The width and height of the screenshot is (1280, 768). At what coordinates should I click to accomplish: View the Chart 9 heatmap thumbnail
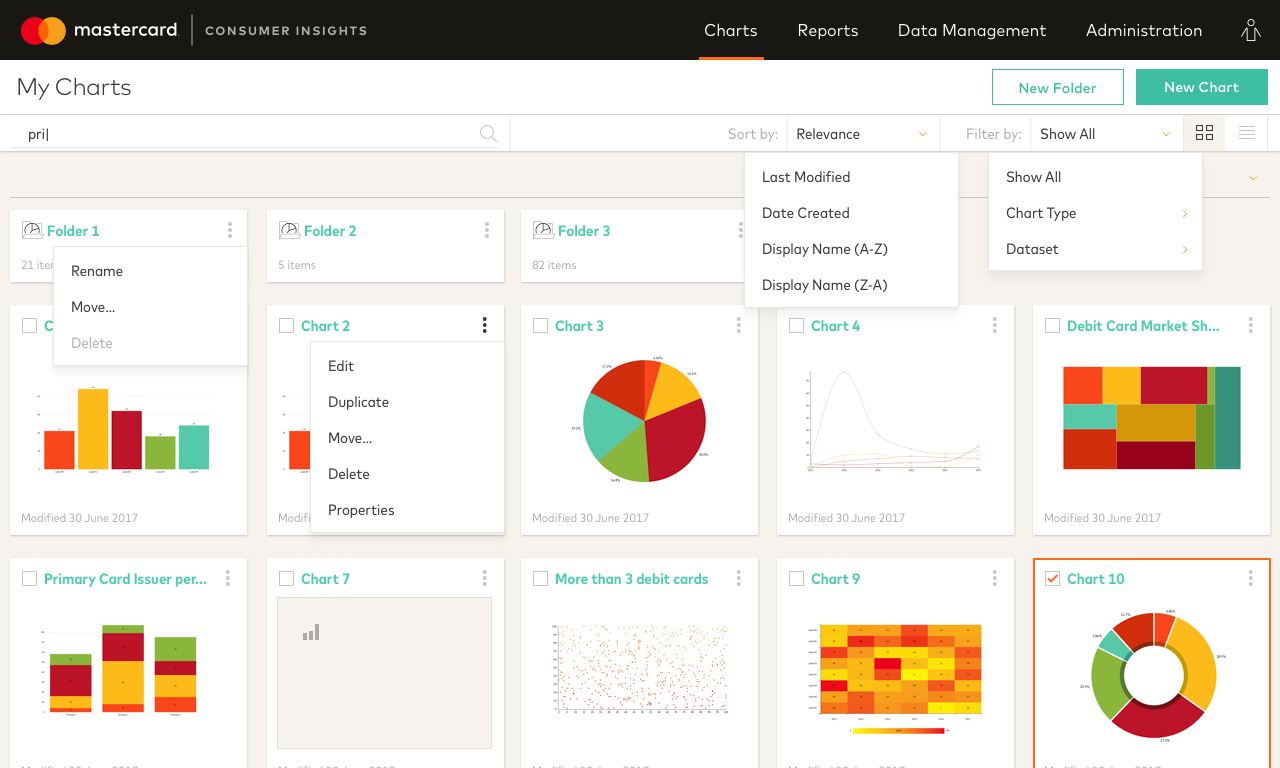click(895, 668)
